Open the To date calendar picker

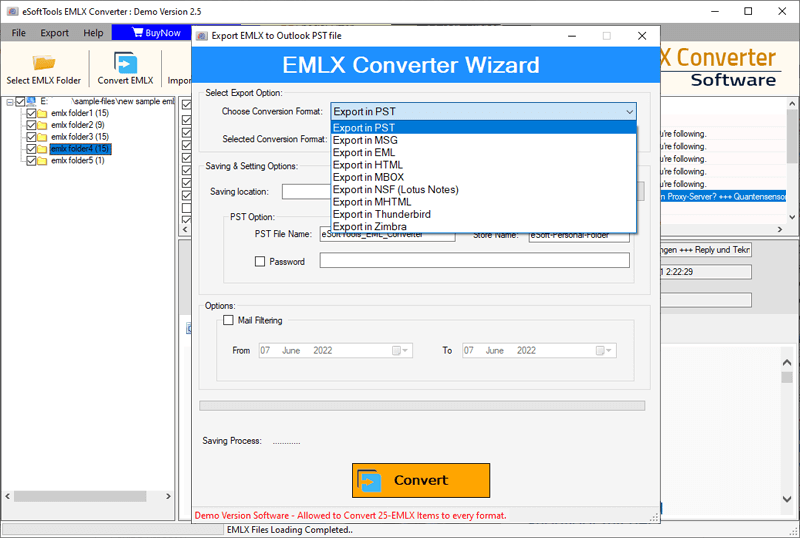pos(604,351)
